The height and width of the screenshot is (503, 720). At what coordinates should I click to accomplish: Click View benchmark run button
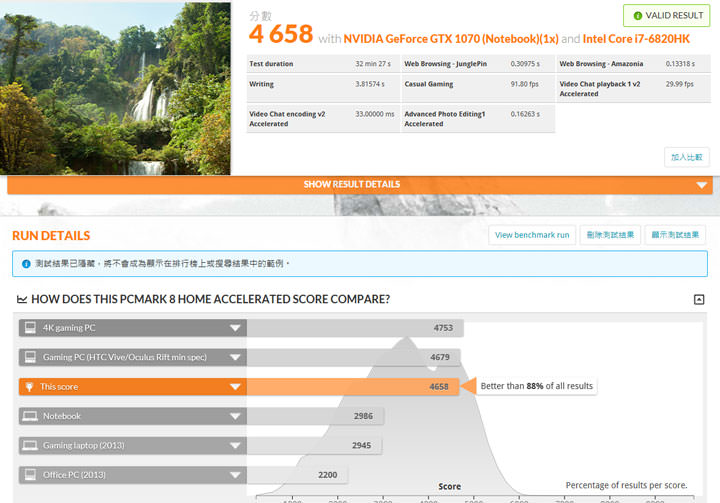pos(532,235)
